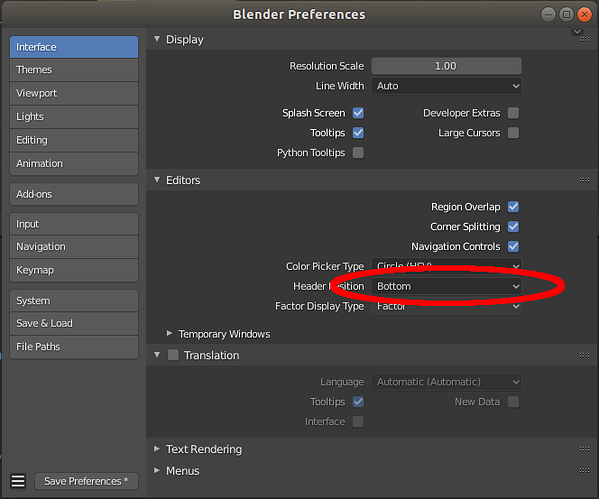Toggle the Translation Interface checkbox
The height and width of the screenshot is (499, 599).
click(358, 422)
